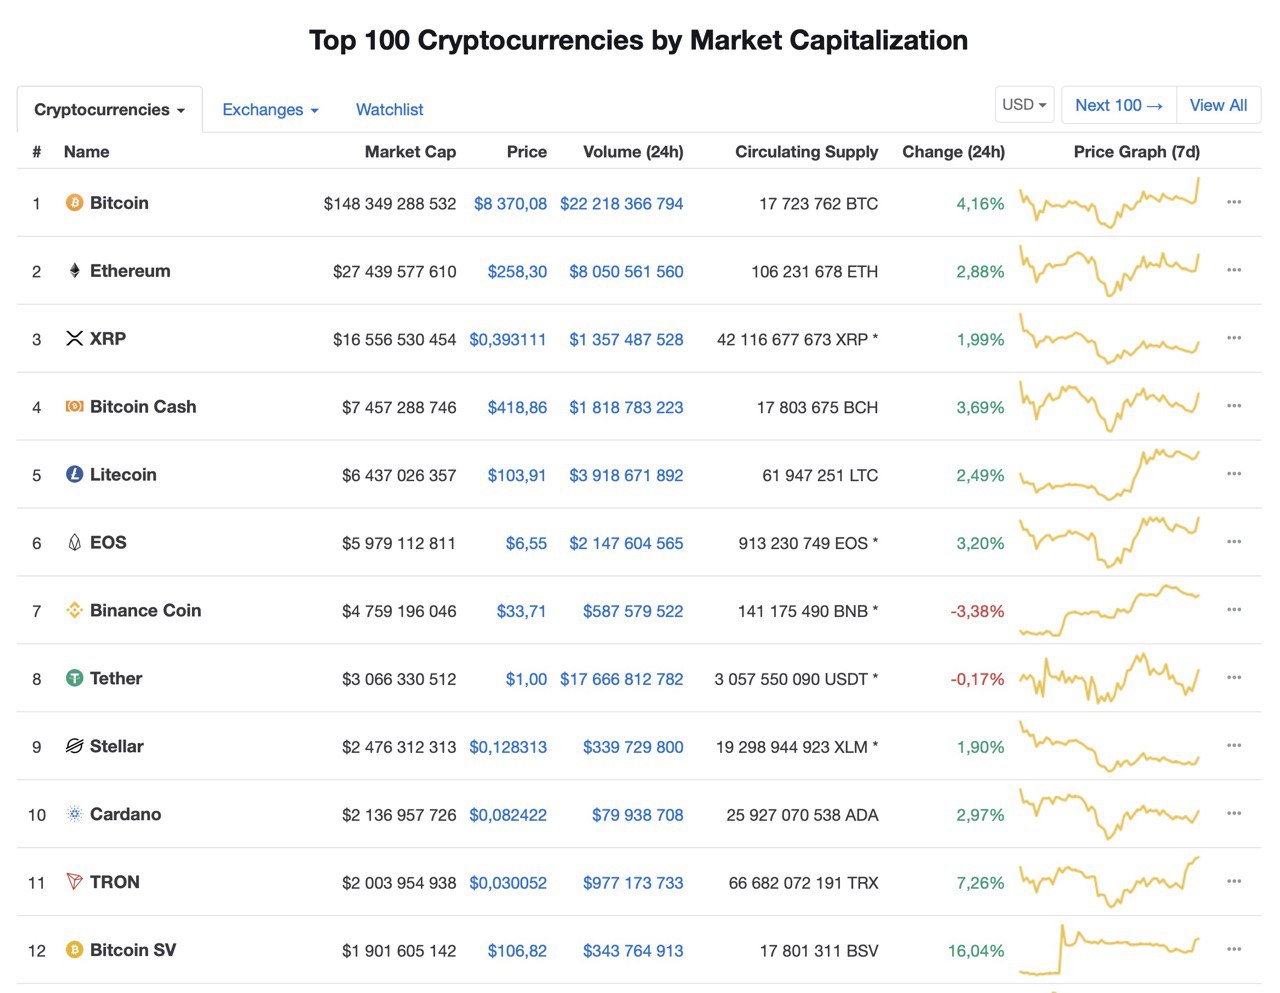Click the Bitcoin SV 7-day price graph

click(x=1109, y=950)
